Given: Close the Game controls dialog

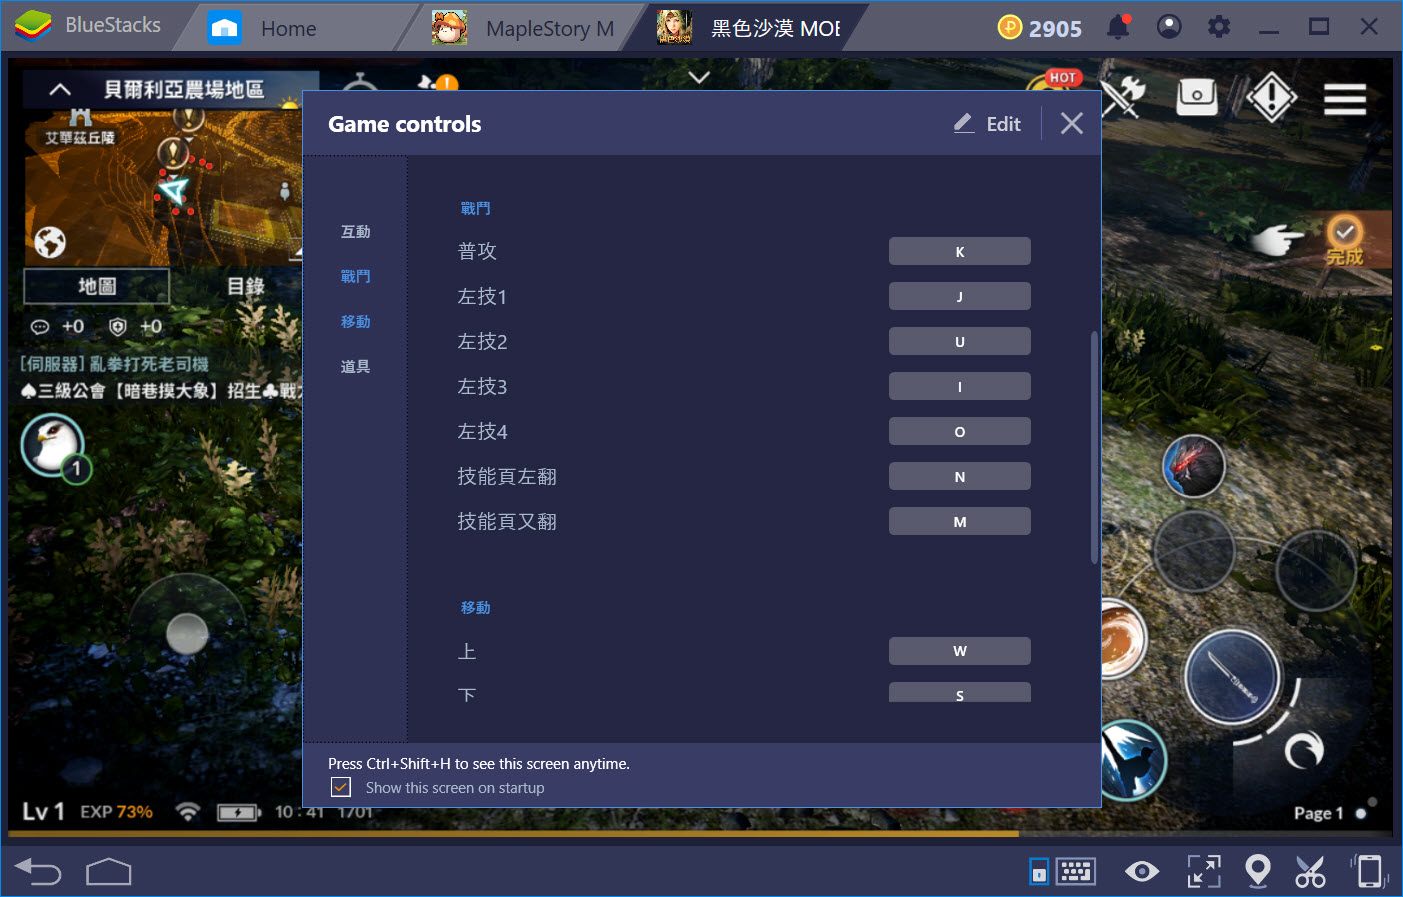Looking at the screenshot, I should pyautogui.click(x=1072, y=124).
